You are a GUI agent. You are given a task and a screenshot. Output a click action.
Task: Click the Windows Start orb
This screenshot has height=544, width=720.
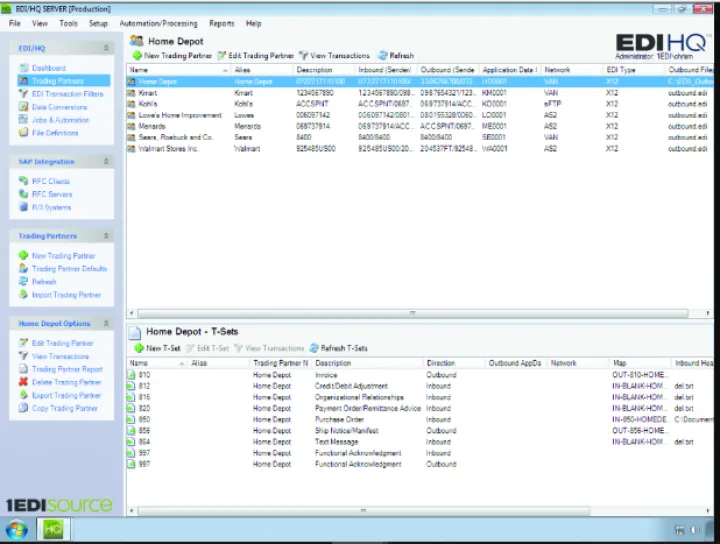[17, 529]
